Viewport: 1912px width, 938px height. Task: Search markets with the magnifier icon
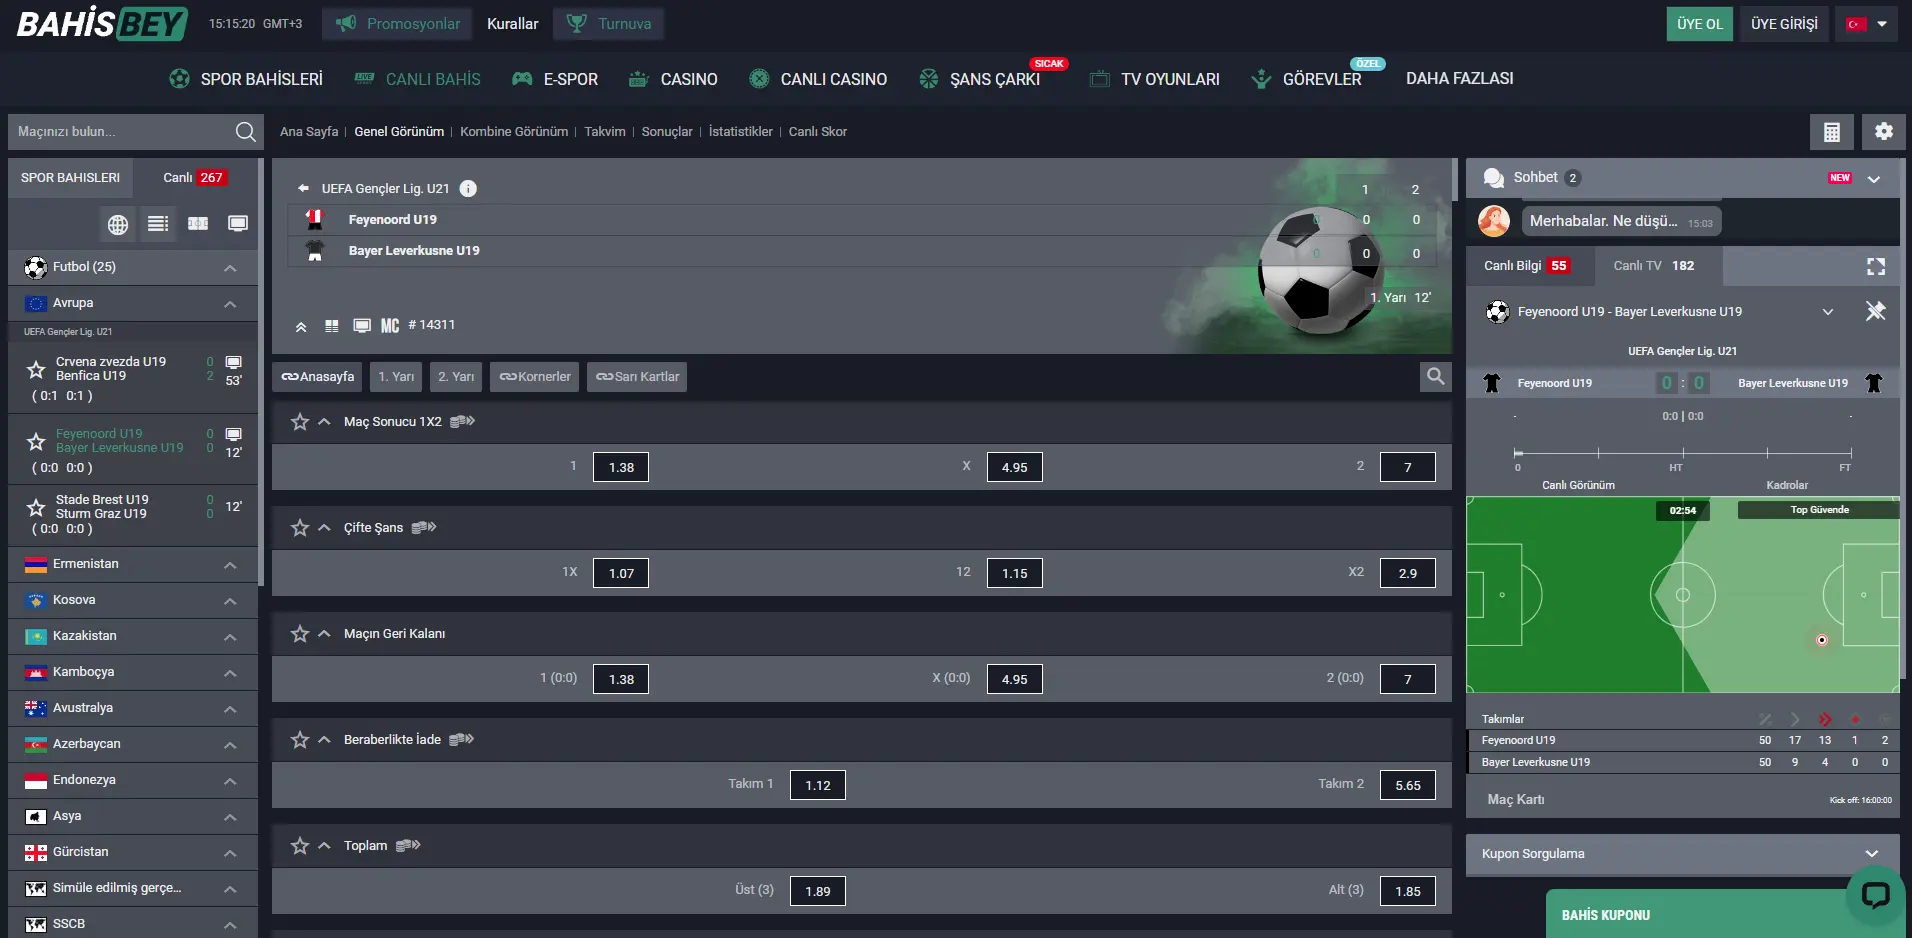(1435, 376)
